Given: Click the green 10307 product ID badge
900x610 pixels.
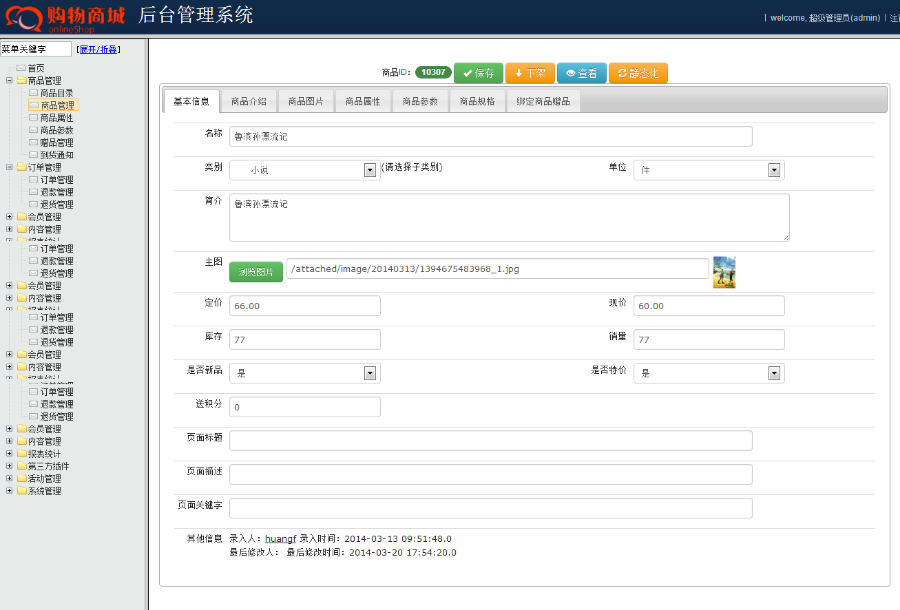Looking at the screenshot, I should (x=433, y=72).
